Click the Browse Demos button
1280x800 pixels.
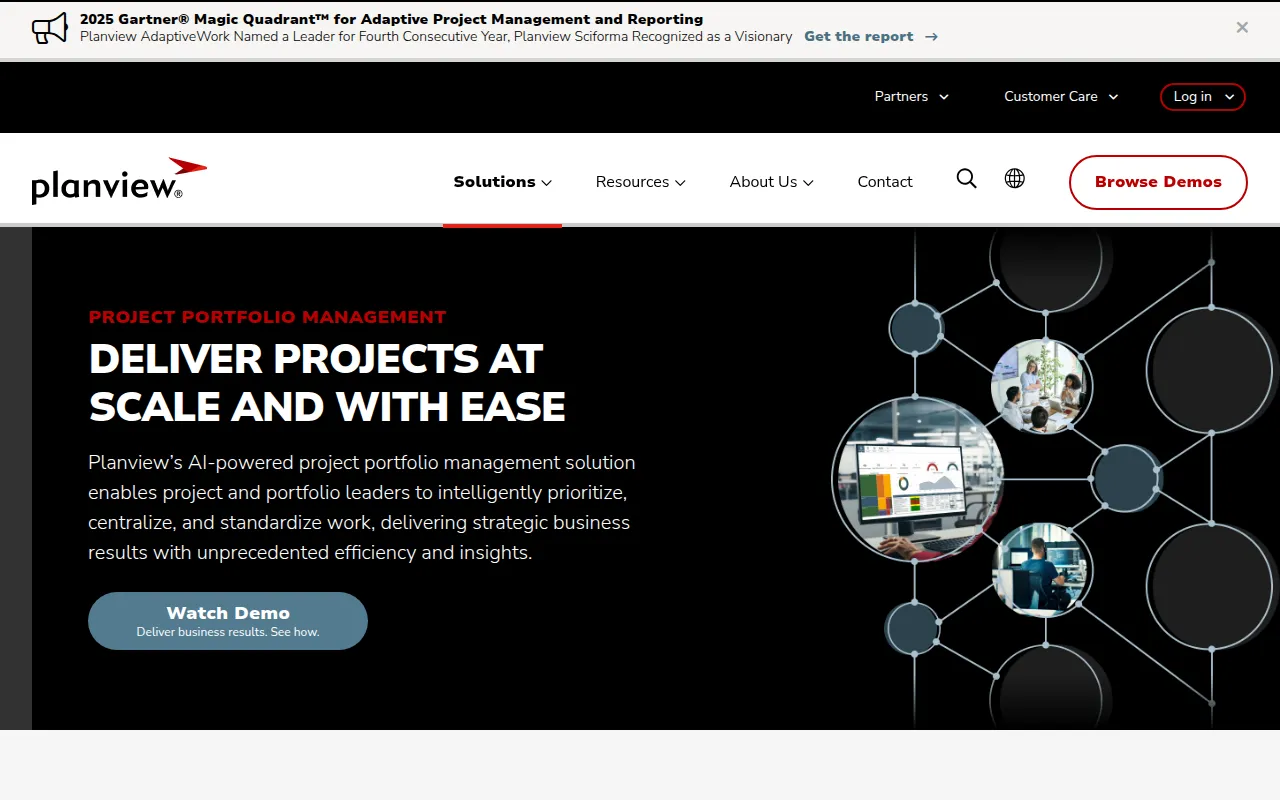[x=1158, y=182]
